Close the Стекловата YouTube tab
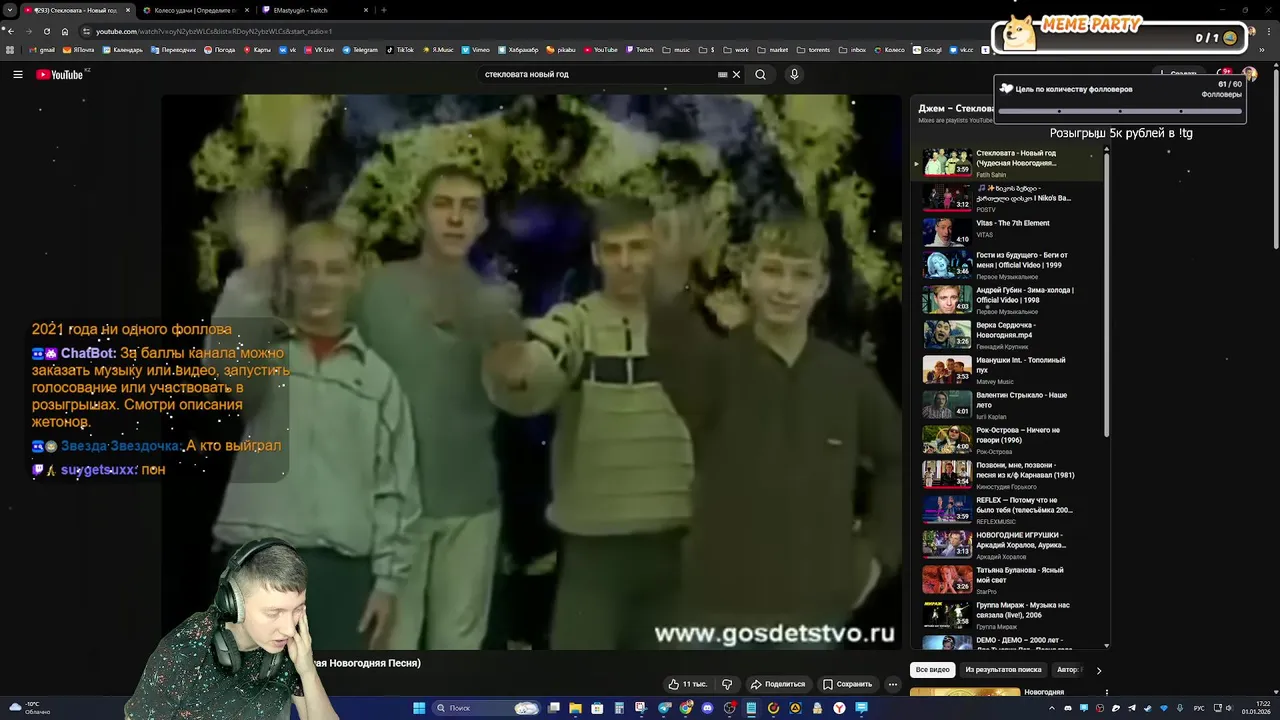Screen dimensions: 1280x720 [x=127, y=10]
